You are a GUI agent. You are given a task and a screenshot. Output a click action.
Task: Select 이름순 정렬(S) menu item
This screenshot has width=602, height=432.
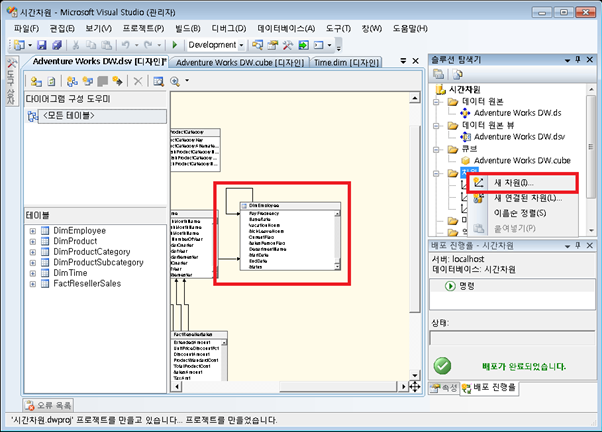tap(523, 213)
